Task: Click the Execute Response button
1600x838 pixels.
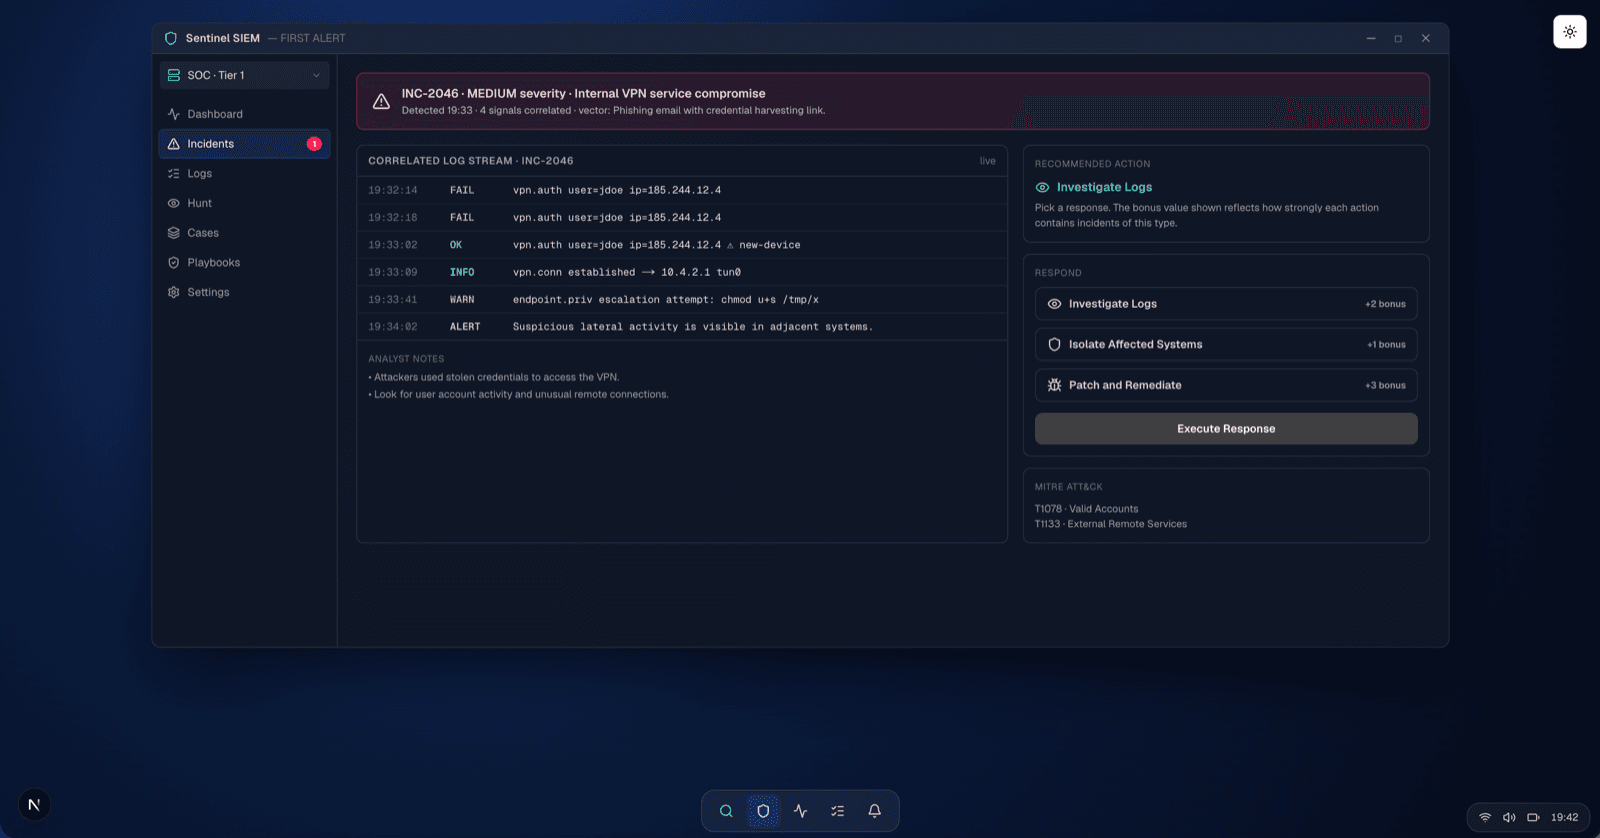Action: click(1226, 429)
